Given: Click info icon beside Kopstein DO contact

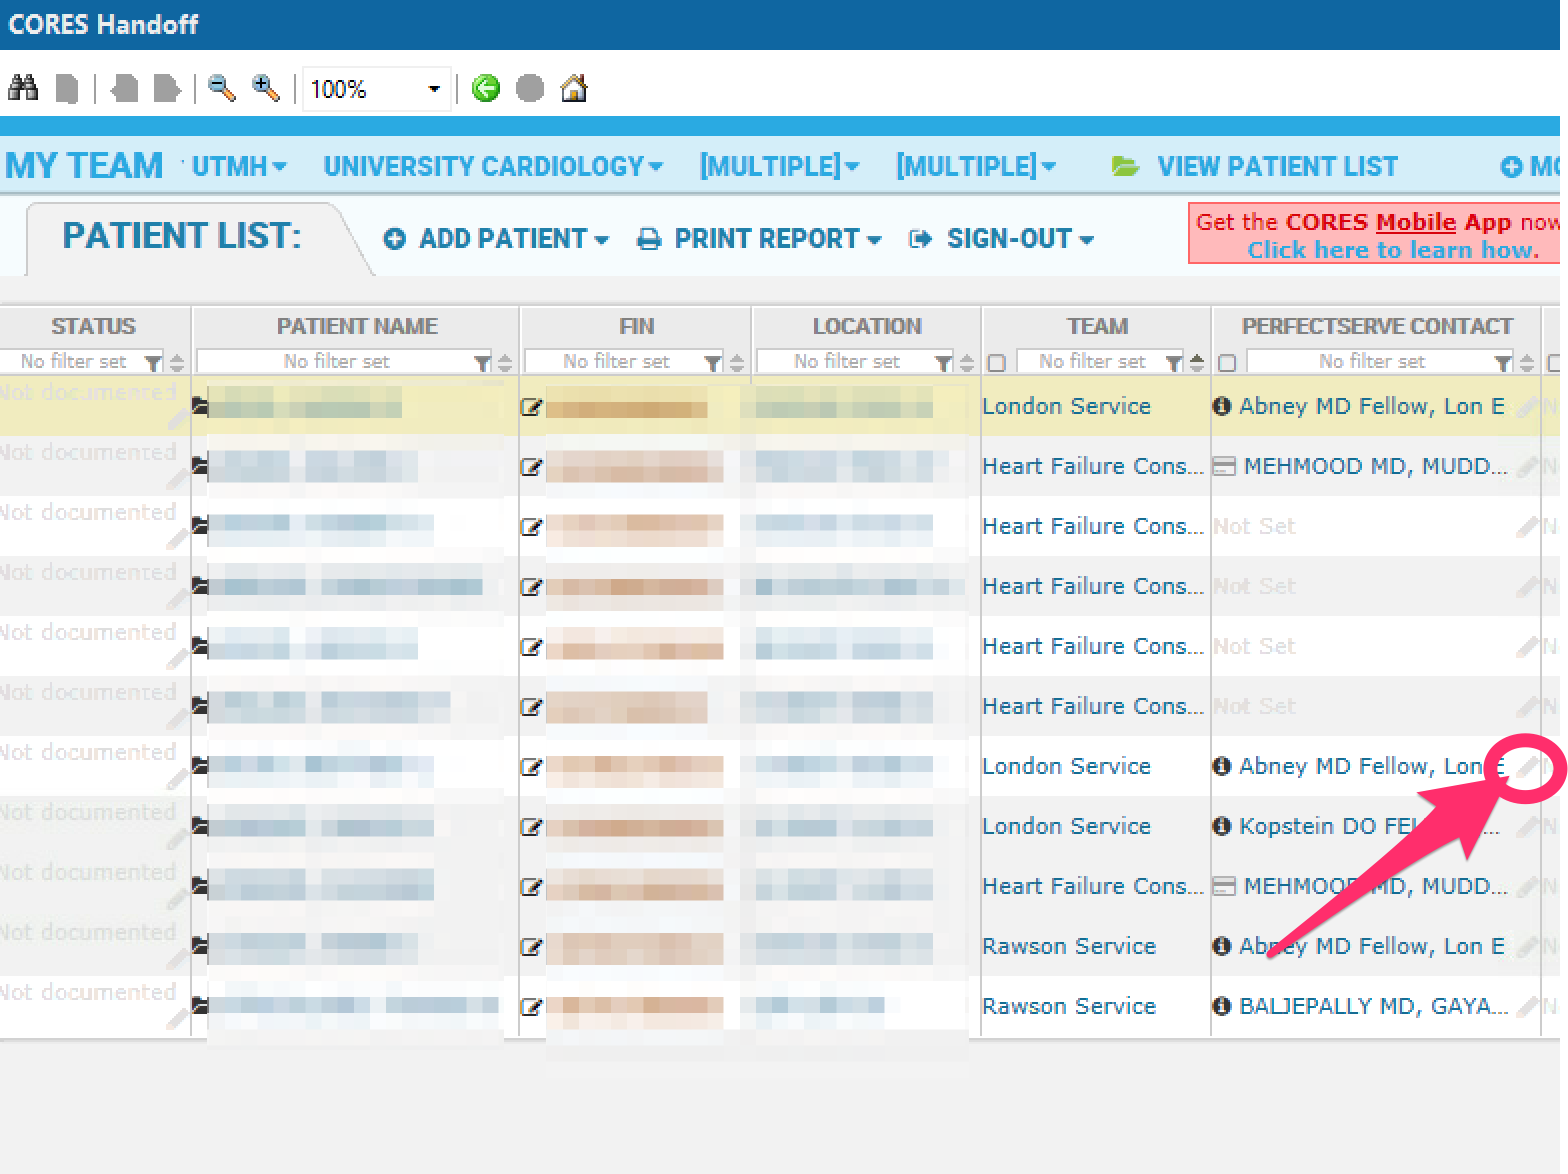Looking at the screenshot, I should tap(1221, 826).
